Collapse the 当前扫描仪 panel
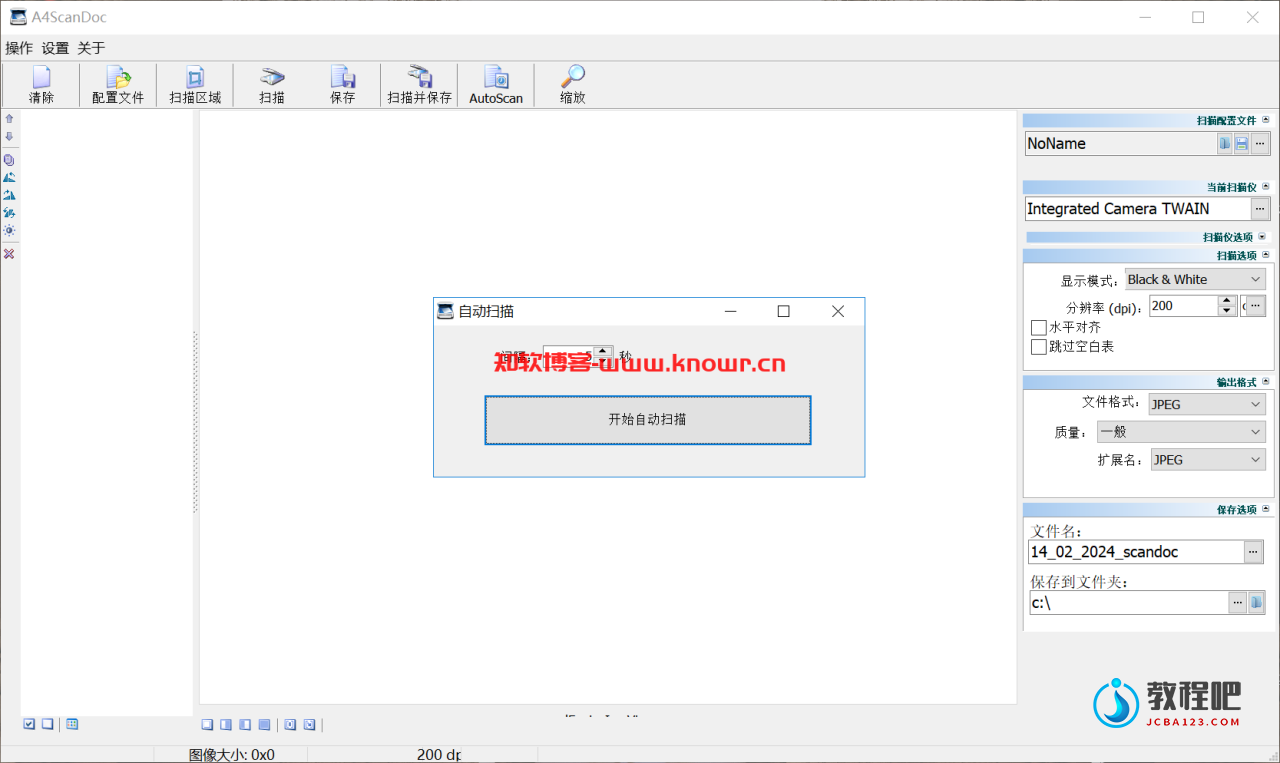 click(x=1266, y=187)
